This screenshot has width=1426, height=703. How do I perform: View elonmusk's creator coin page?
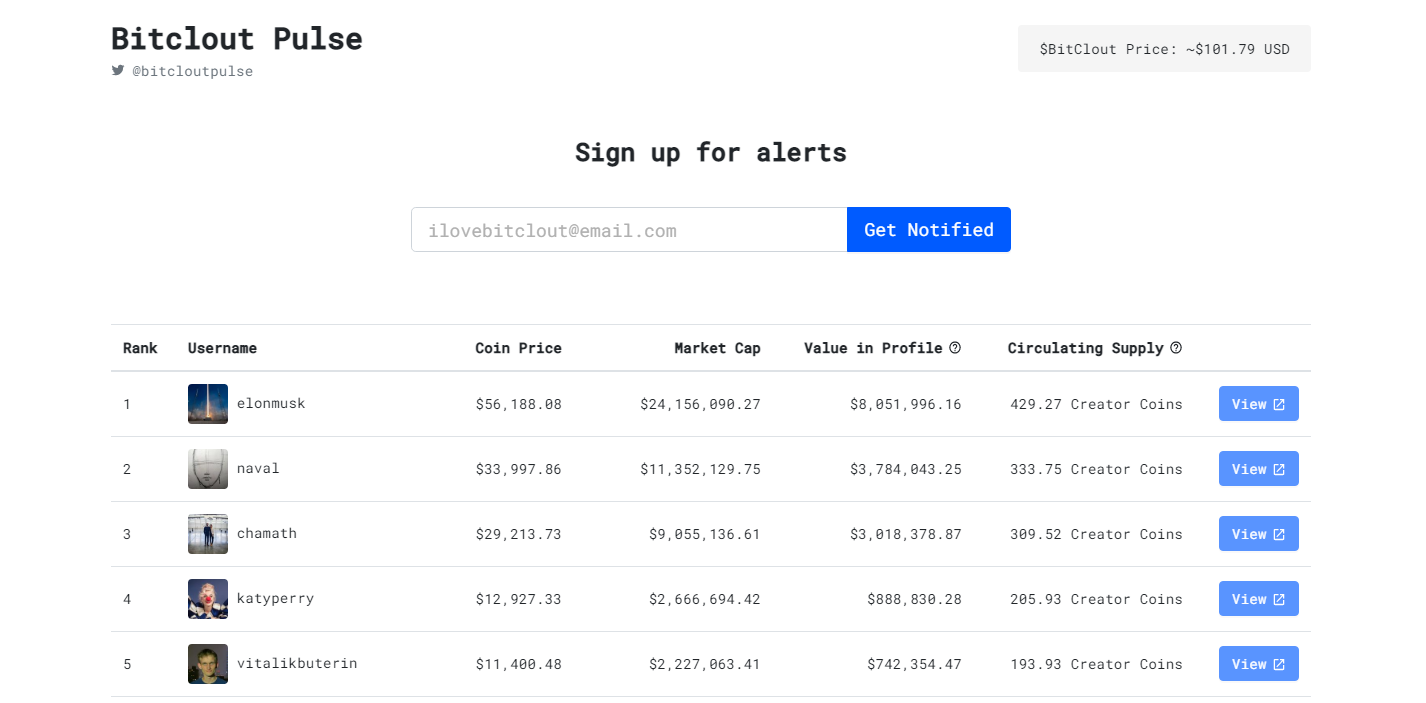coord(1258,404)
